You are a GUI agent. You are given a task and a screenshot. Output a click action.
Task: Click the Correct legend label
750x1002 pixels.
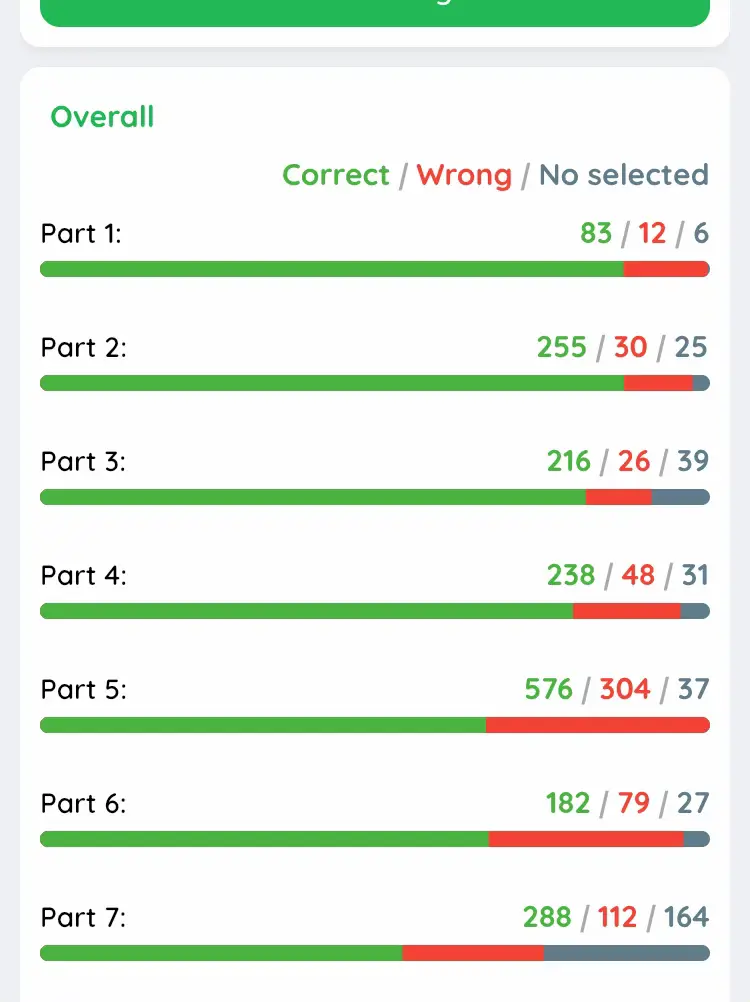coord(336,175)
